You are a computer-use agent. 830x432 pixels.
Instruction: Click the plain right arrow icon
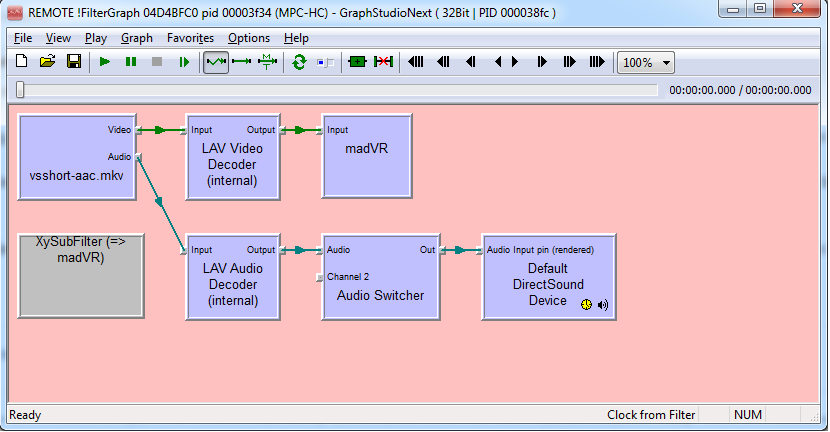515,62
